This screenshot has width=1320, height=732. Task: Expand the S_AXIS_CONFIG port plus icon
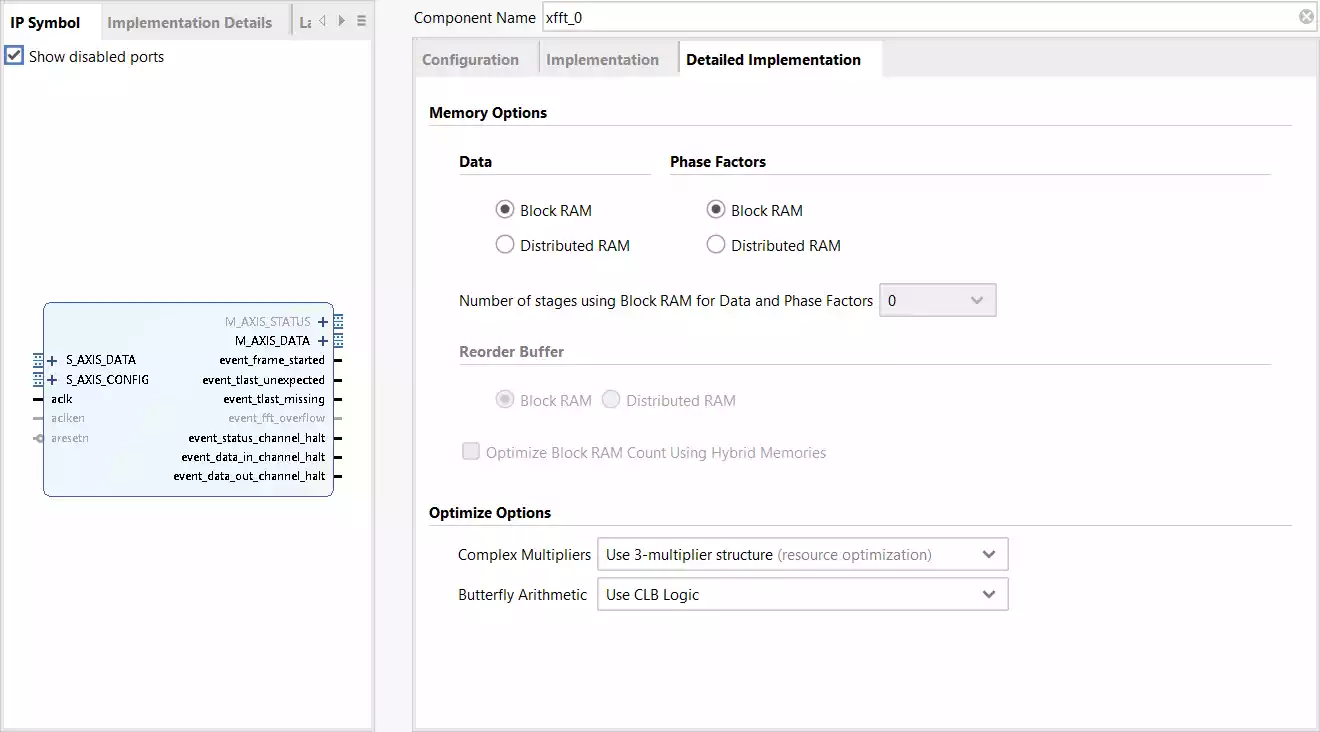coord(52,380)
